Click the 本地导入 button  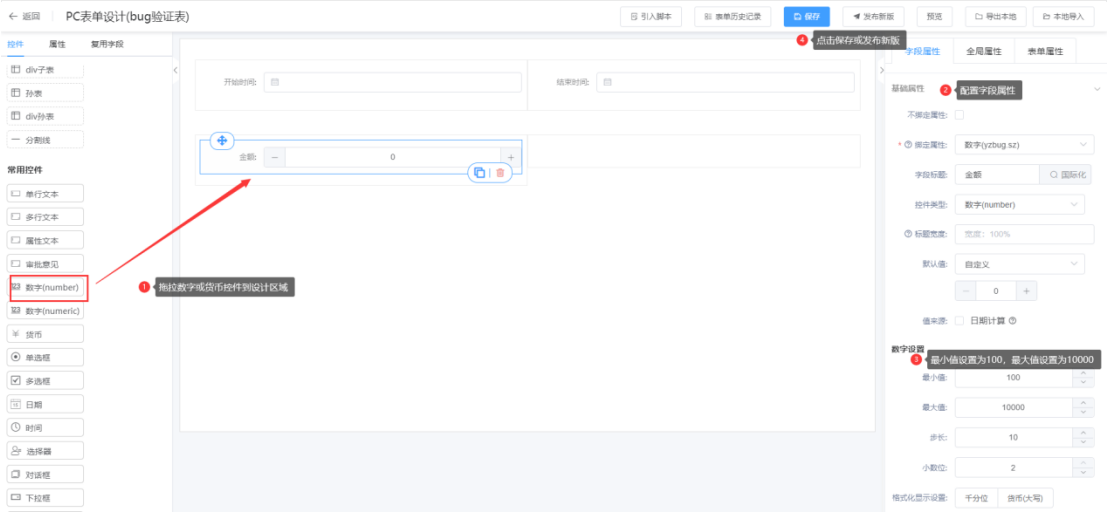pyautogui.click(x=1064, y=16)
